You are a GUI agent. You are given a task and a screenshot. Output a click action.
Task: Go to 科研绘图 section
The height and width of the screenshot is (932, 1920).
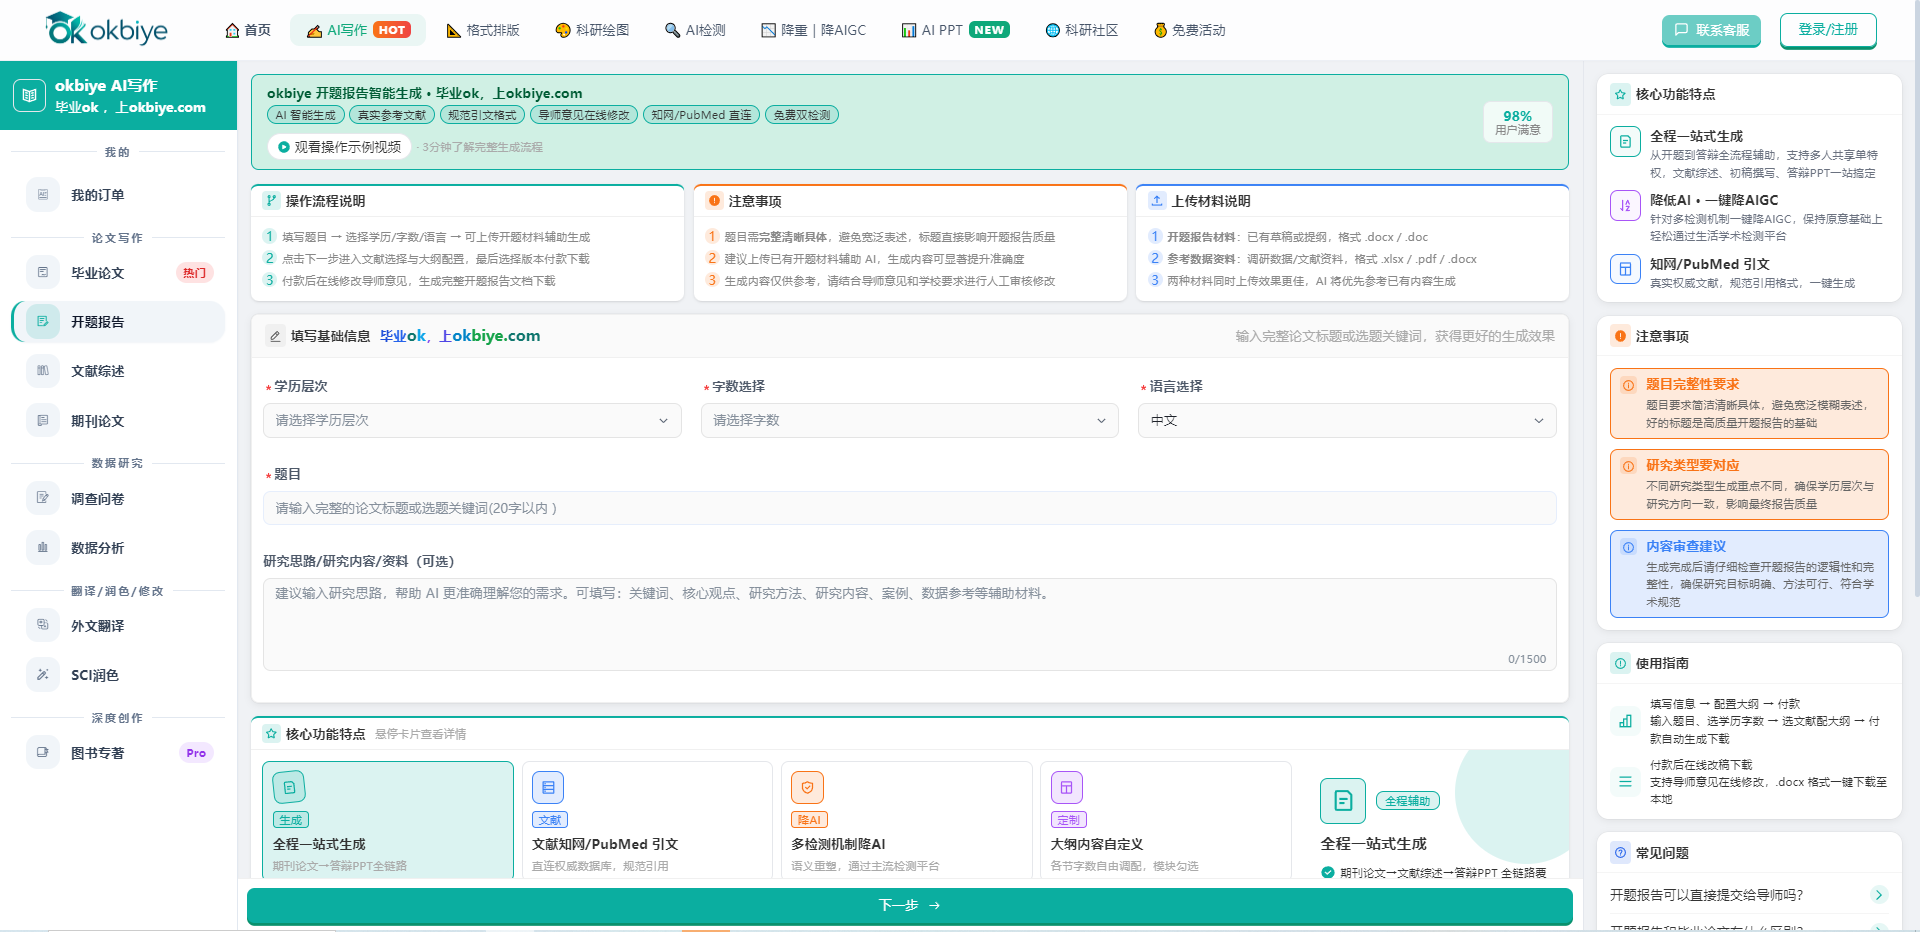click(592, 30)
